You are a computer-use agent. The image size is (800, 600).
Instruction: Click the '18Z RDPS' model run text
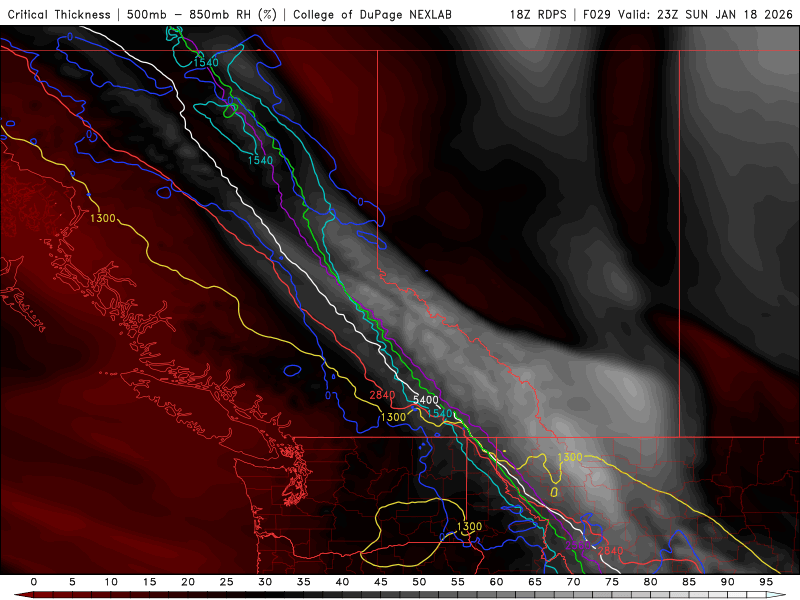tap(538, 15)
